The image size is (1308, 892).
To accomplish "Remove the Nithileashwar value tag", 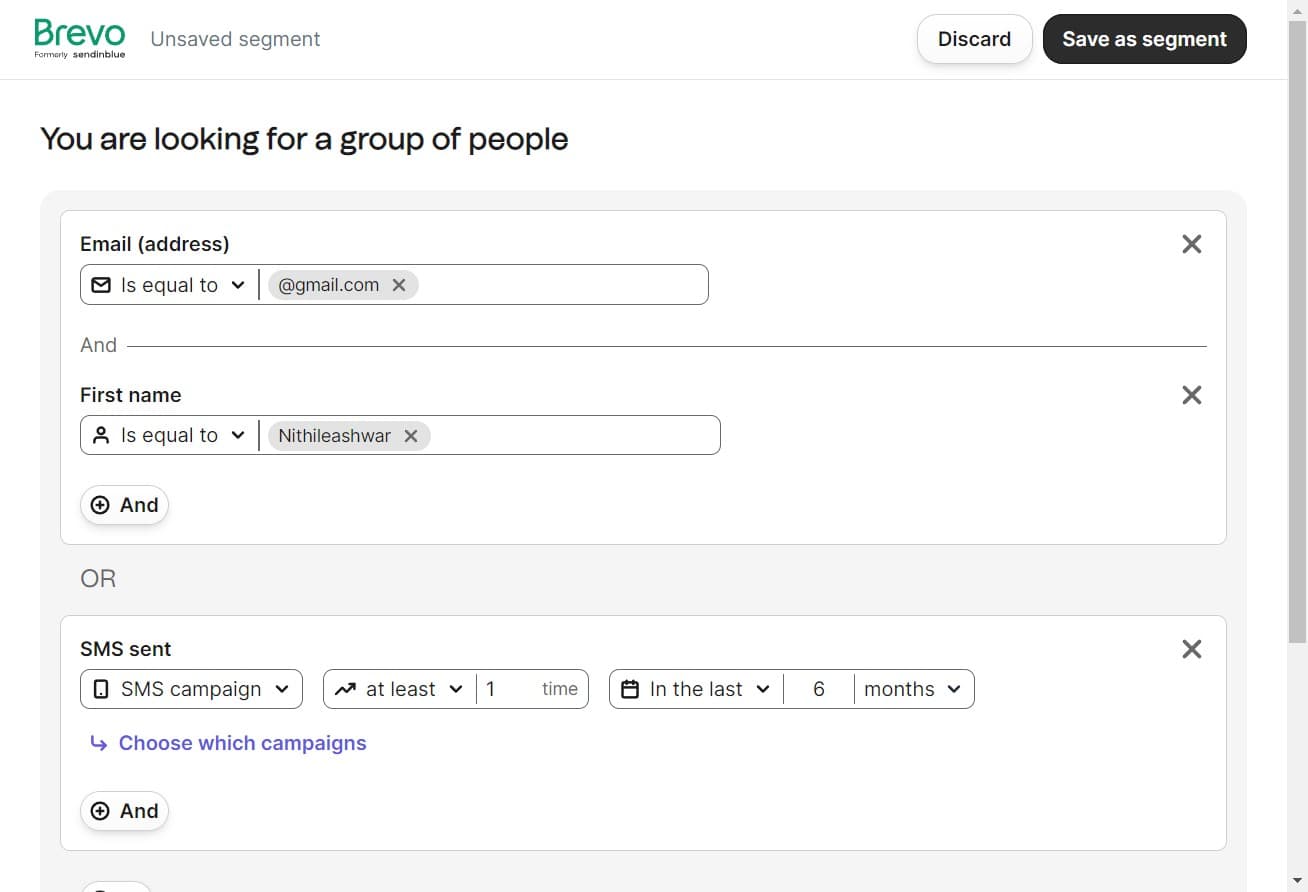I will click(x=411, y=435).
